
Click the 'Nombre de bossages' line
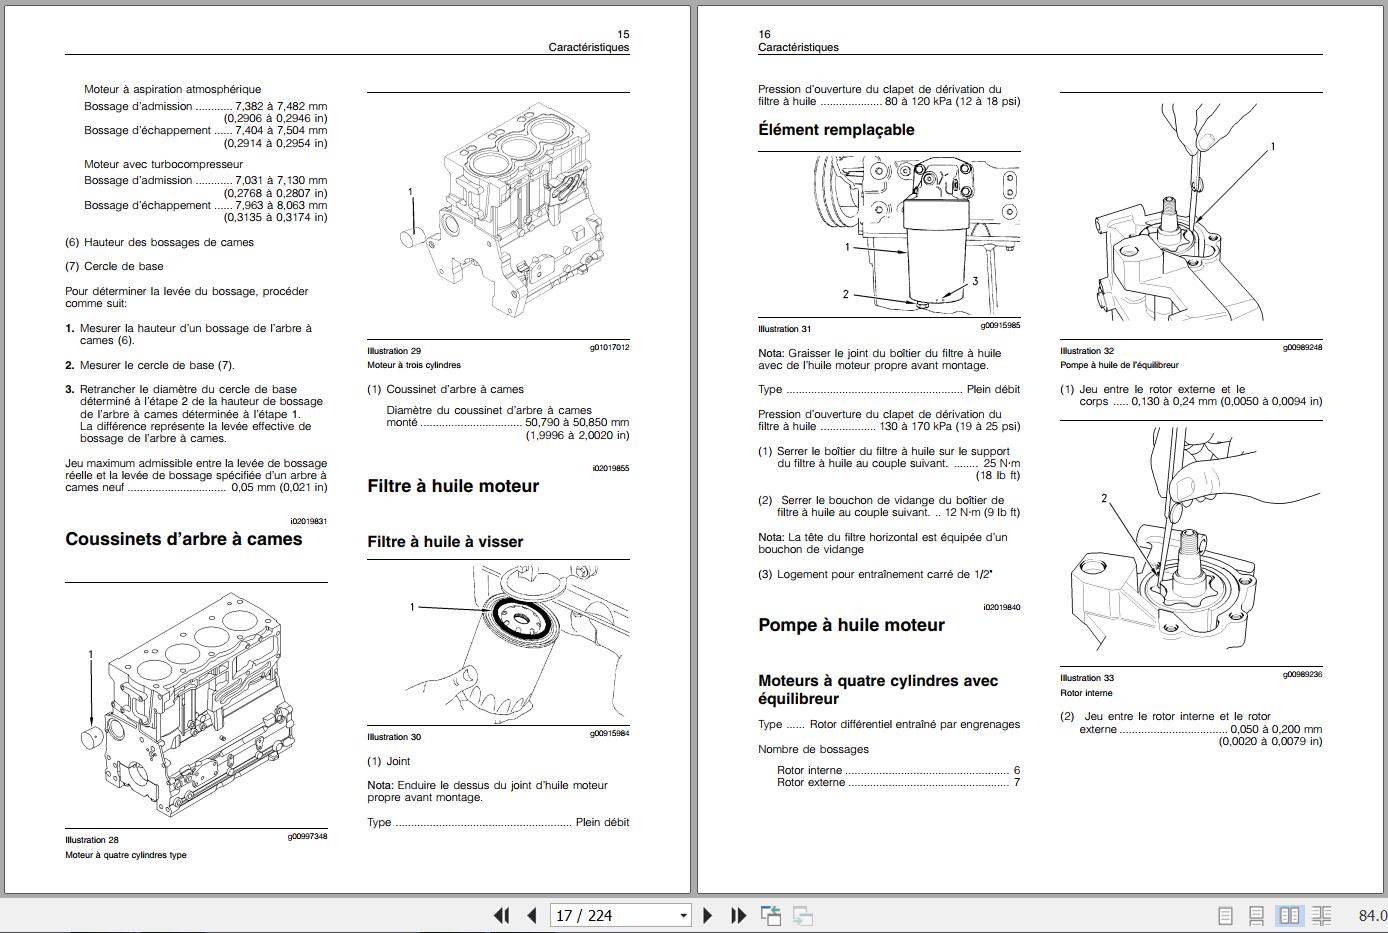(x=814, y=750)
